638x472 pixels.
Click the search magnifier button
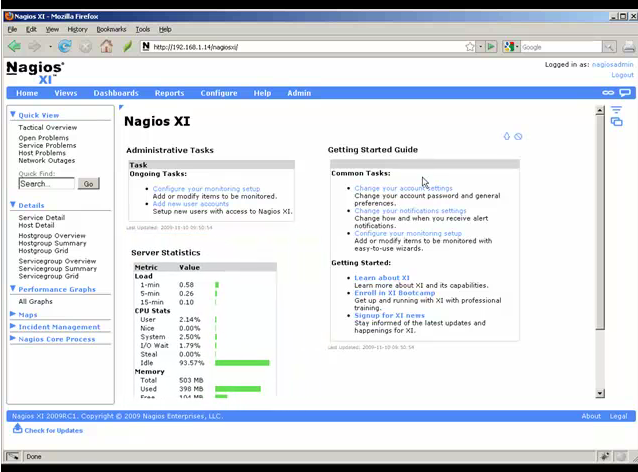609,47
